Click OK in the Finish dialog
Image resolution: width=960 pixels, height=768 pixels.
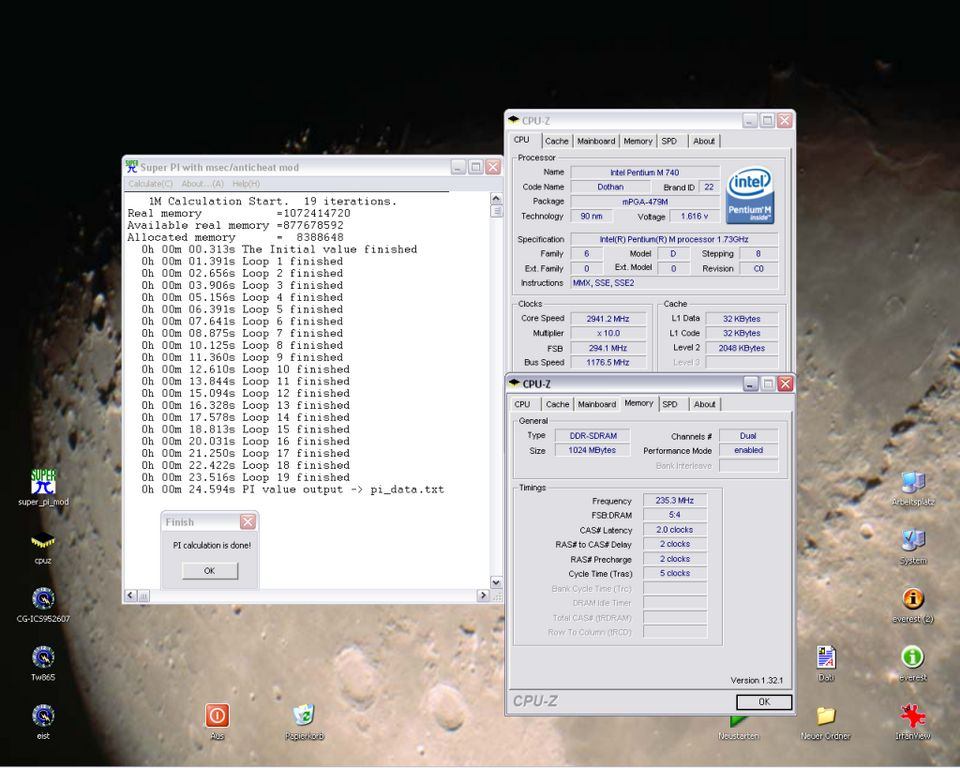pyautogui.click(x=209, y=571)
